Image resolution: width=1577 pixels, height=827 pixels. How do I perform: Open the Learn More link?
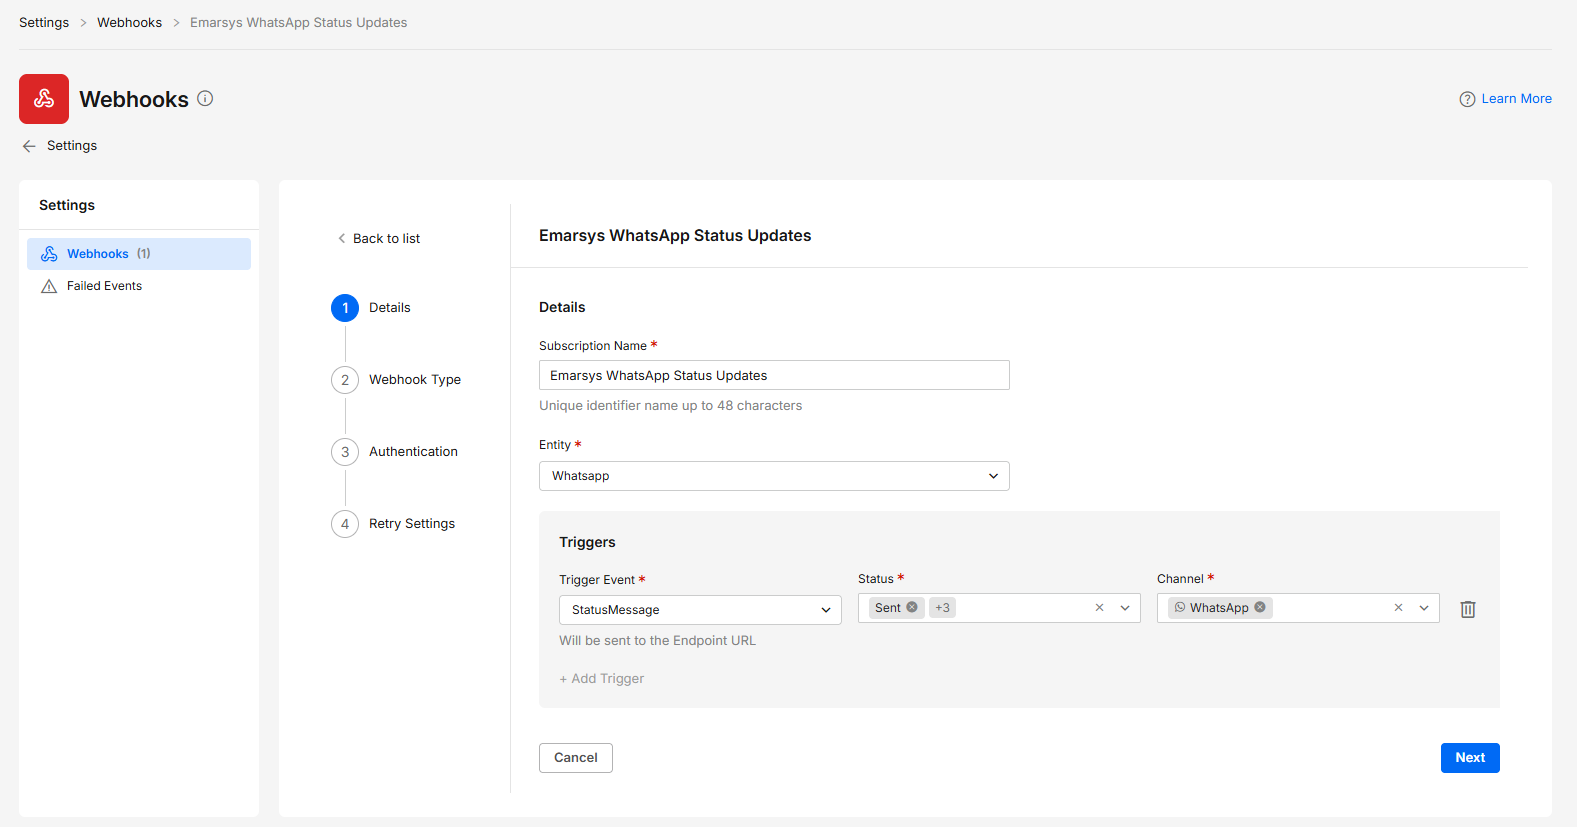click(x=1516, y=99)
